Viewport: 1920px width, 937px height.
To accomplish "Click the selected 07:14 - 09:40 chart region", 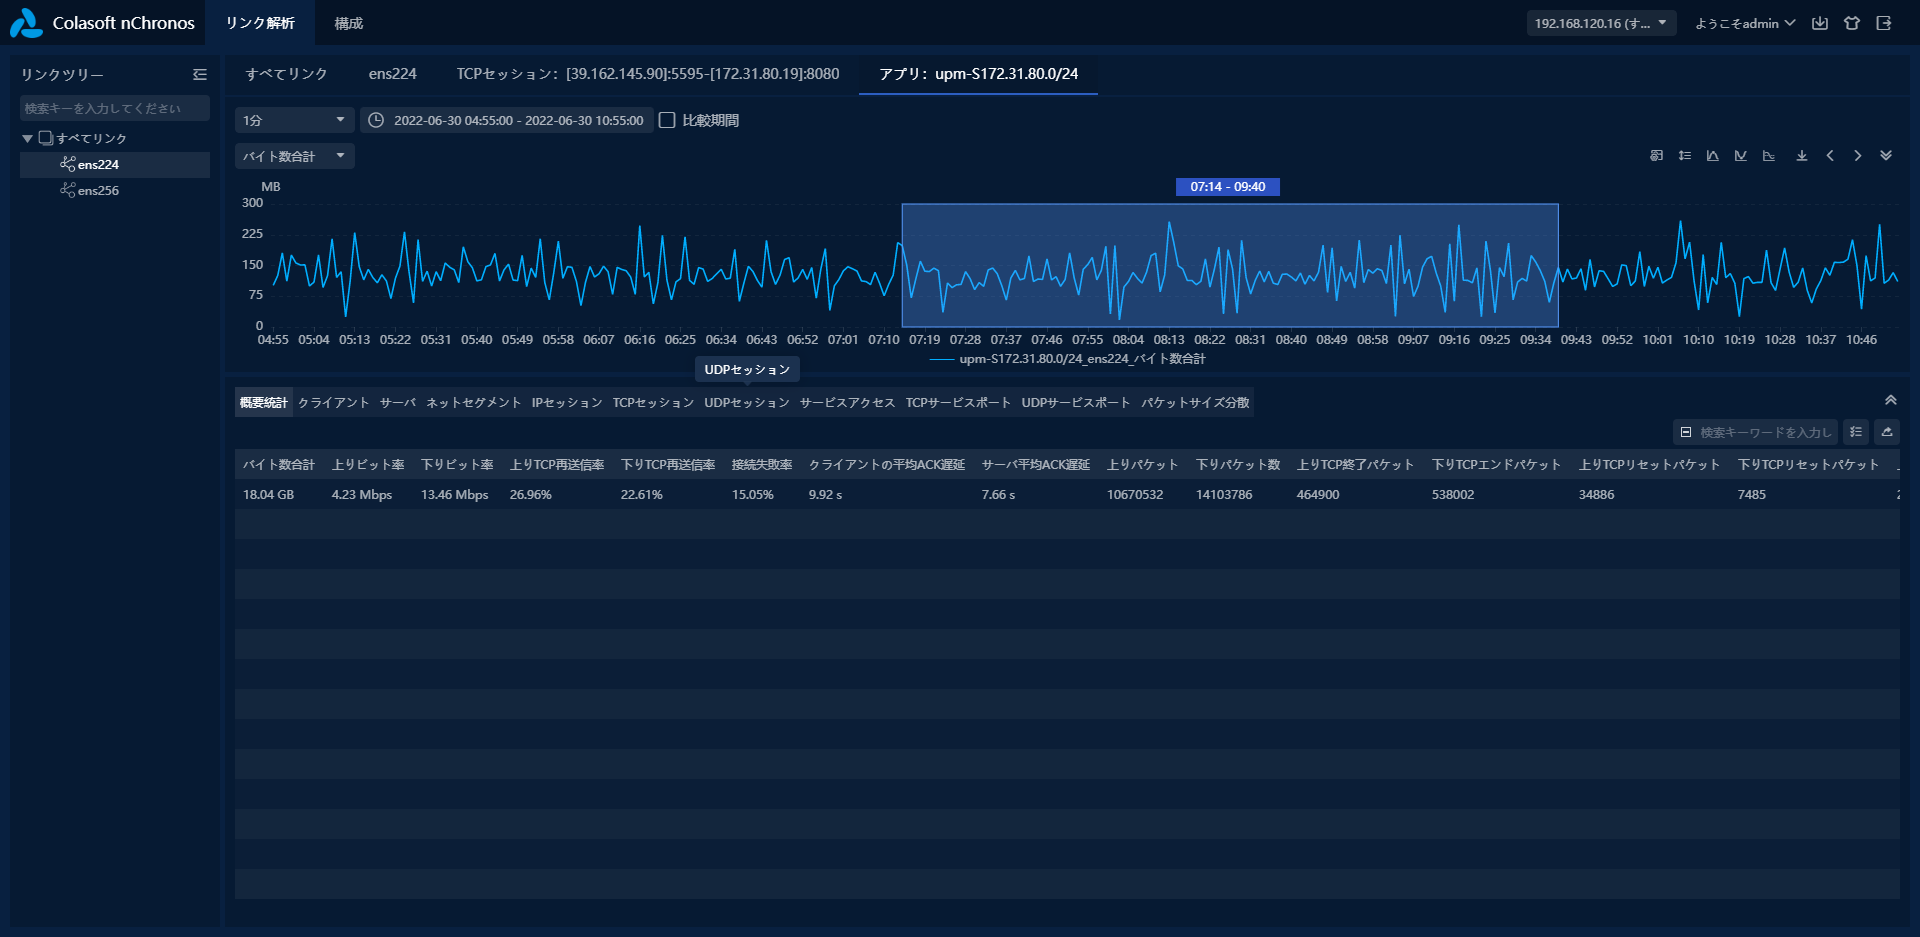I will coord(1230,265).
